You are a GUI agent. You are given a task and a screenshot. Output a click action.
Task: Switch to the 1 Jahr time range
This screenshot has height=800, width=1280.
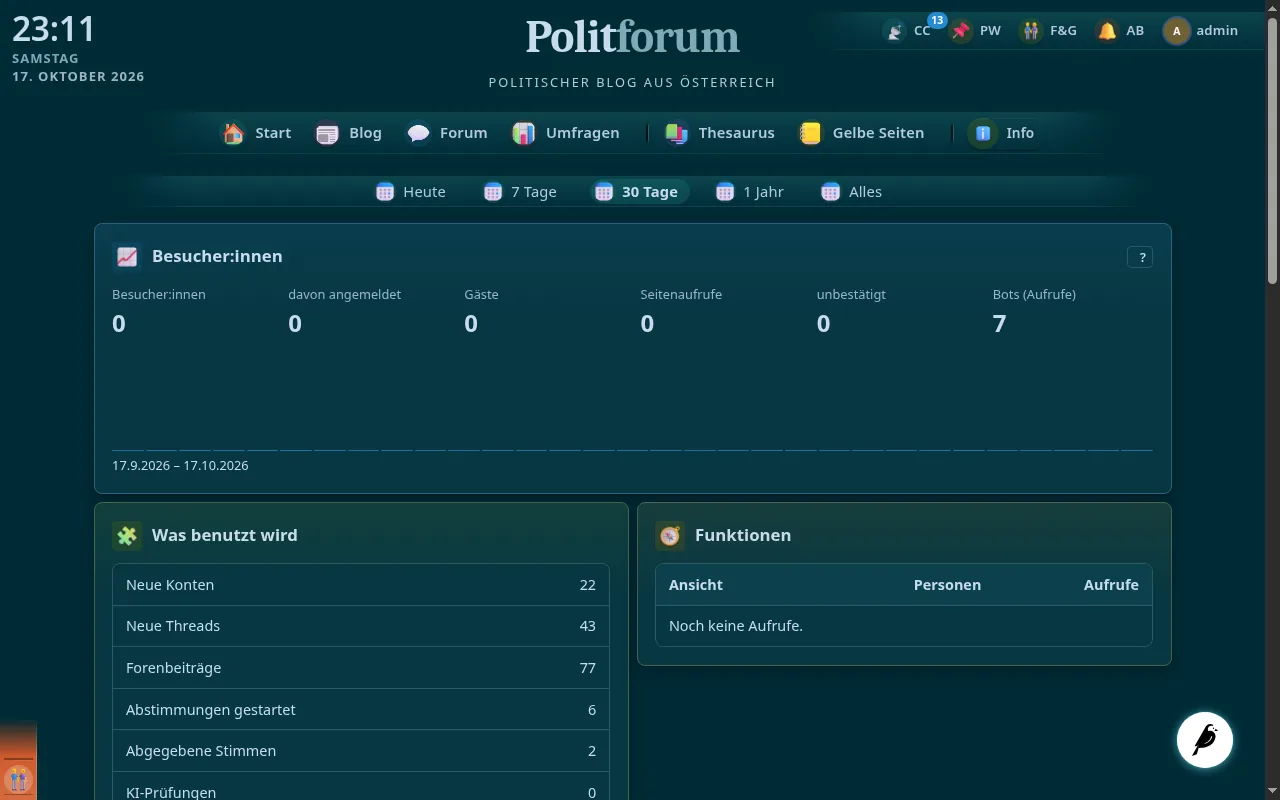[750, 192]
